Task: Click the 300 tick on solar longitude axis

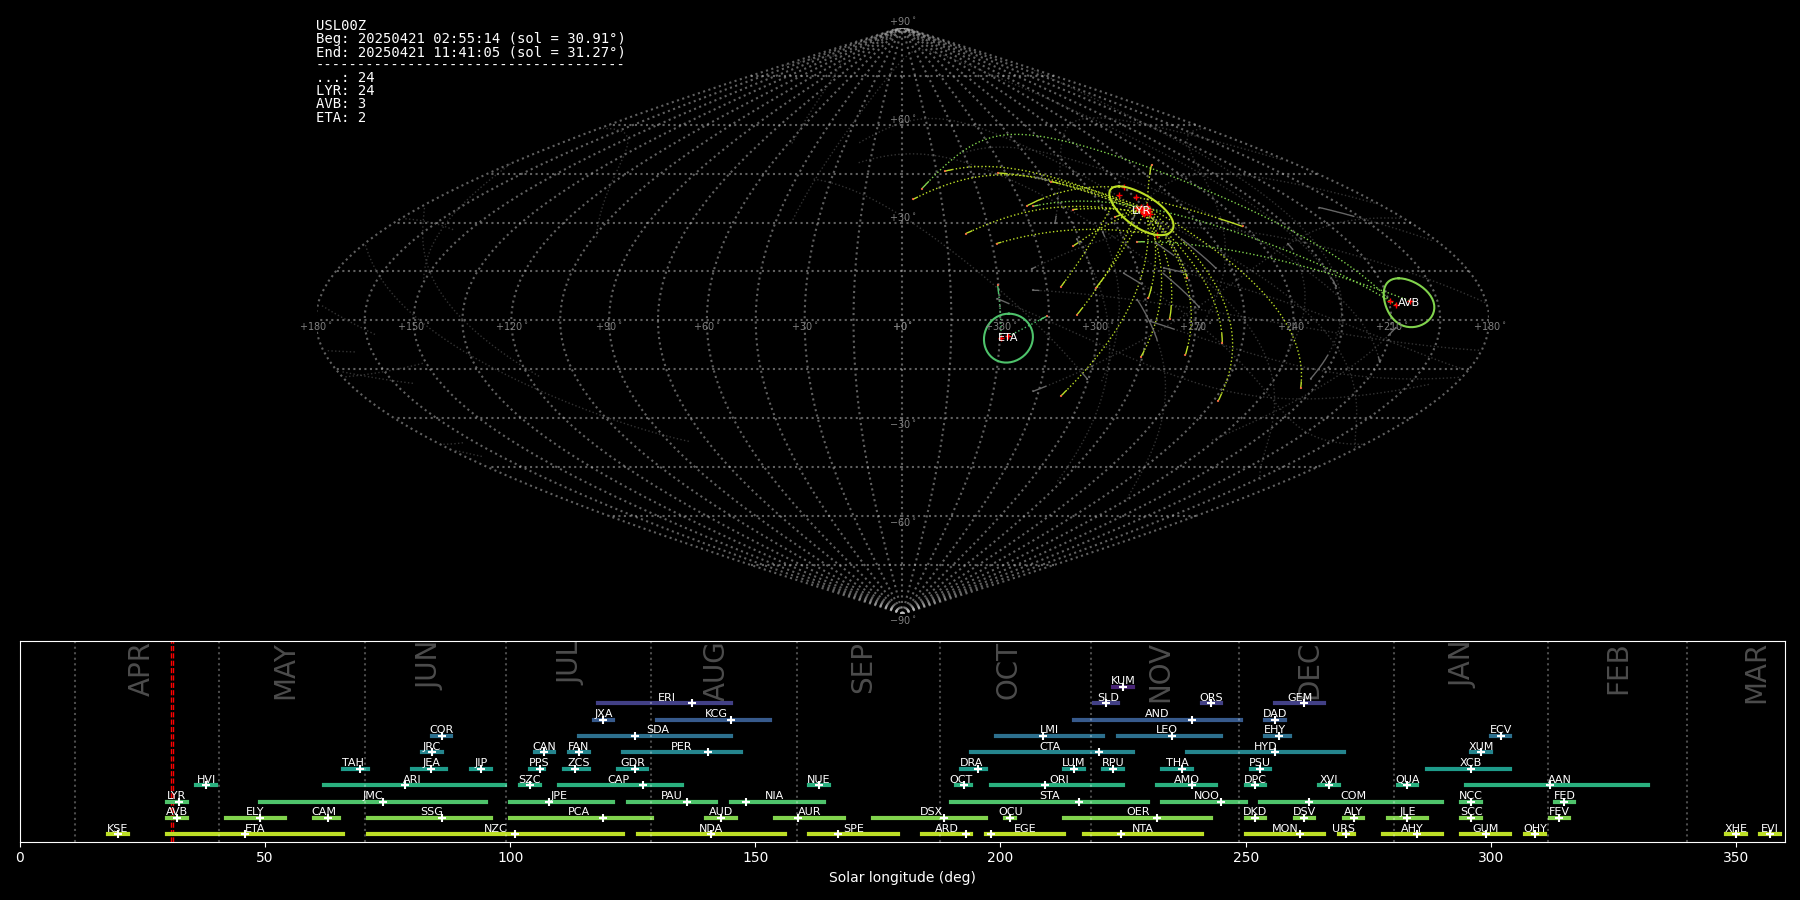Action: click(x=1491, y=857)
